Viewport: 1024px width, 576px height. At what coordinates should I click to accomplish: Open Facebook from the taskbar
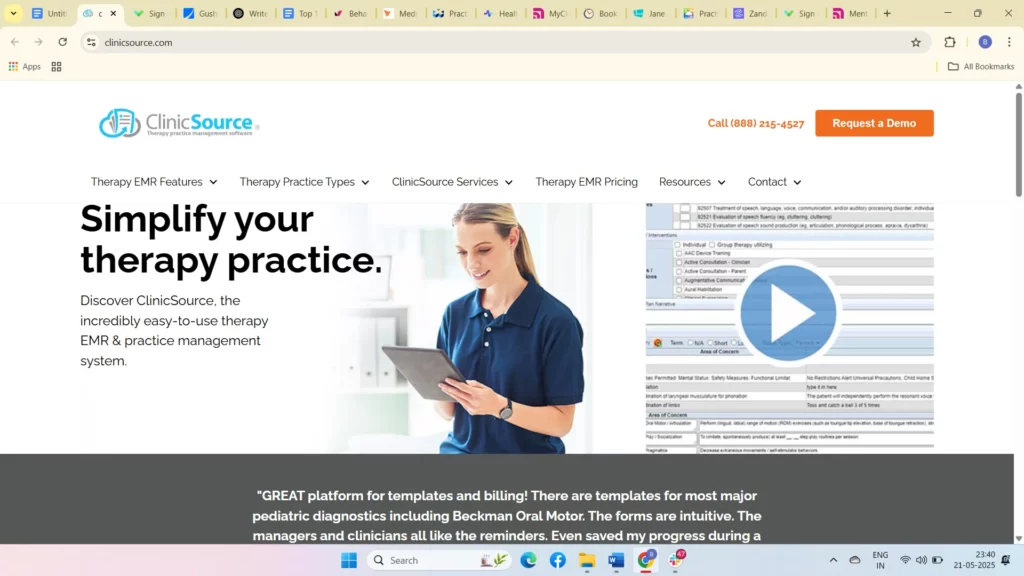point(558,560)
